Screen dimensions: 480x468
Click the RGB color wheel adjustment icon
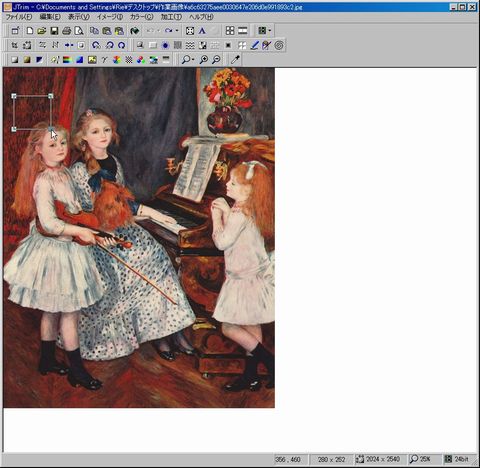coord(117,60)
